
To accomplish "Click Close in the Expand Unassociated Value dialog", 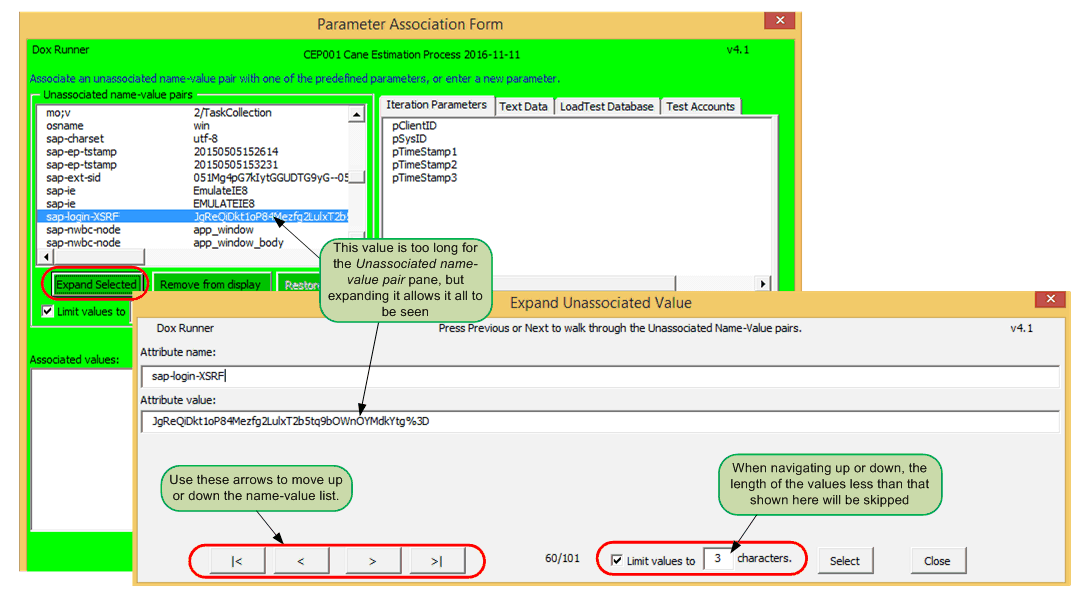I will [937, 561].
